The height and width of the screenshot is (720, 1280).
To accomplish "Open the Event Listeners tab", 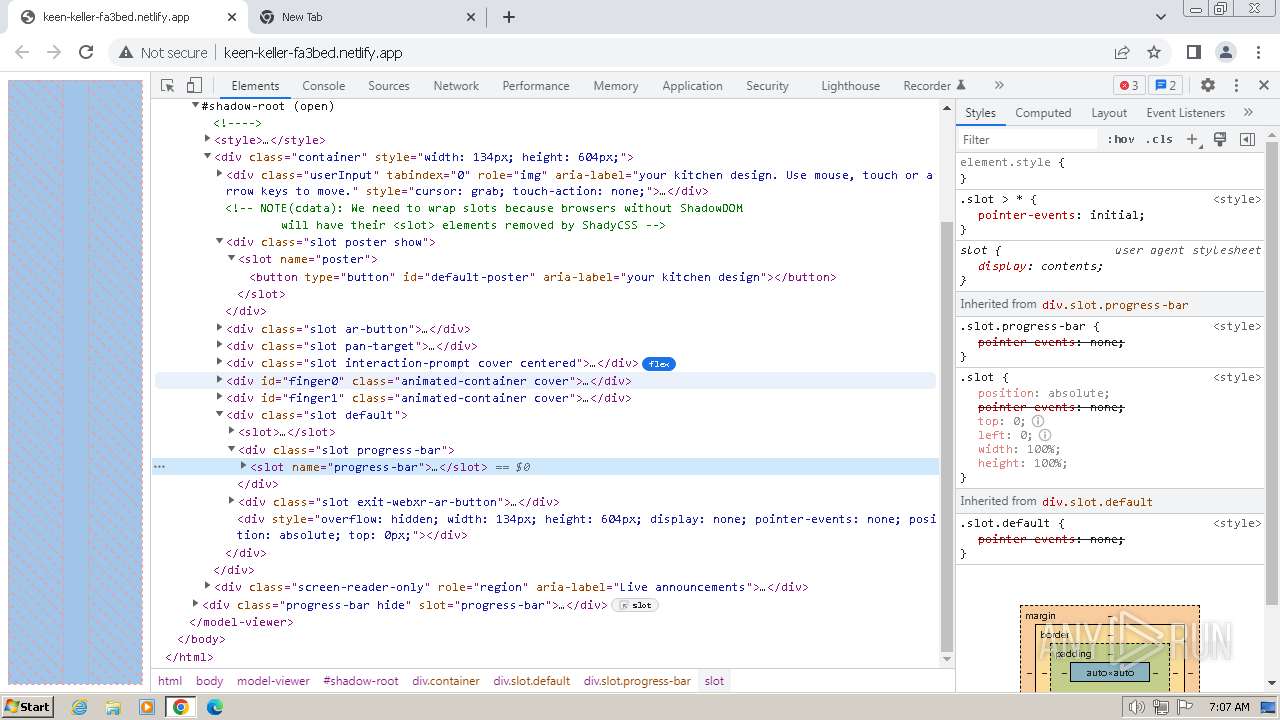I will (x=1185, y=113).
